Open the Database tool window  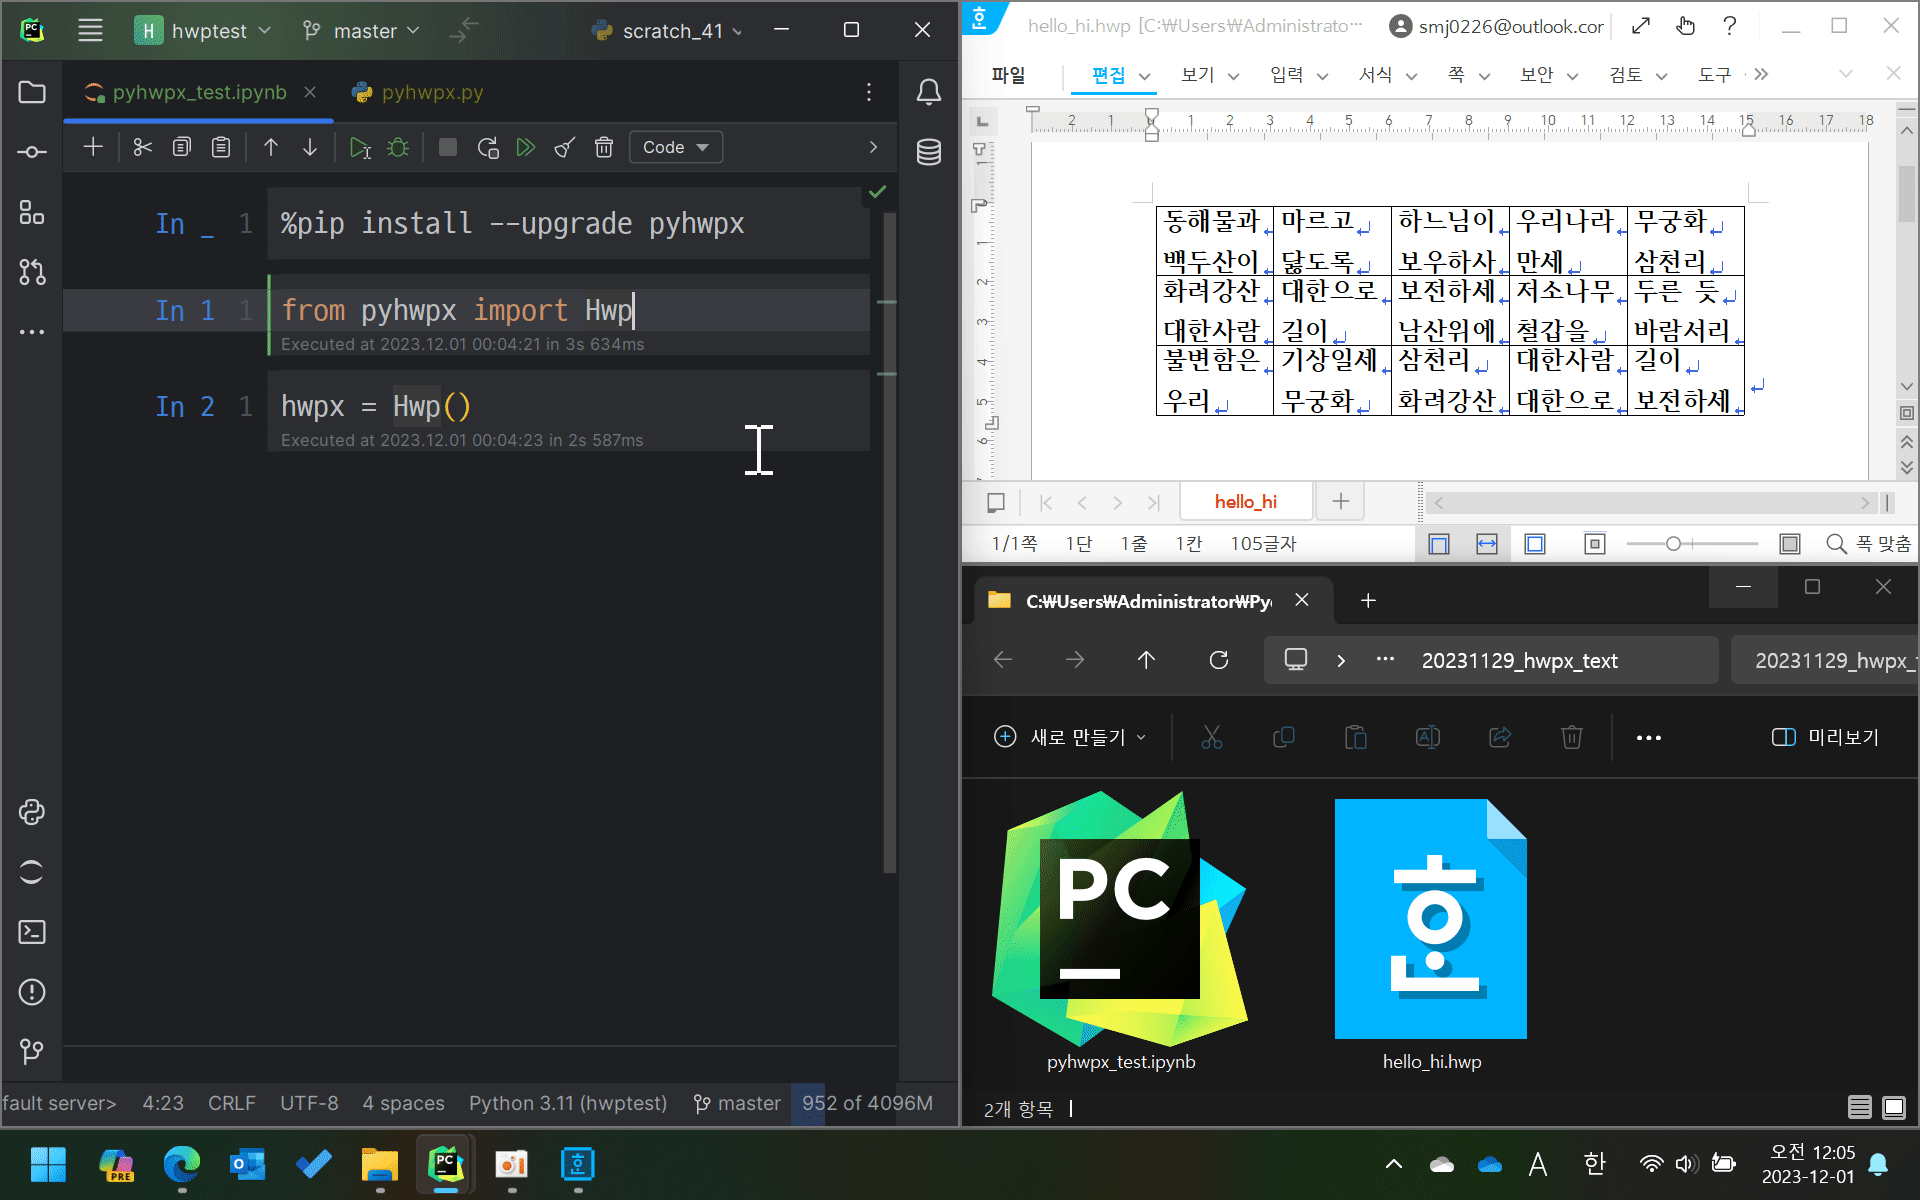coord(928,152)
